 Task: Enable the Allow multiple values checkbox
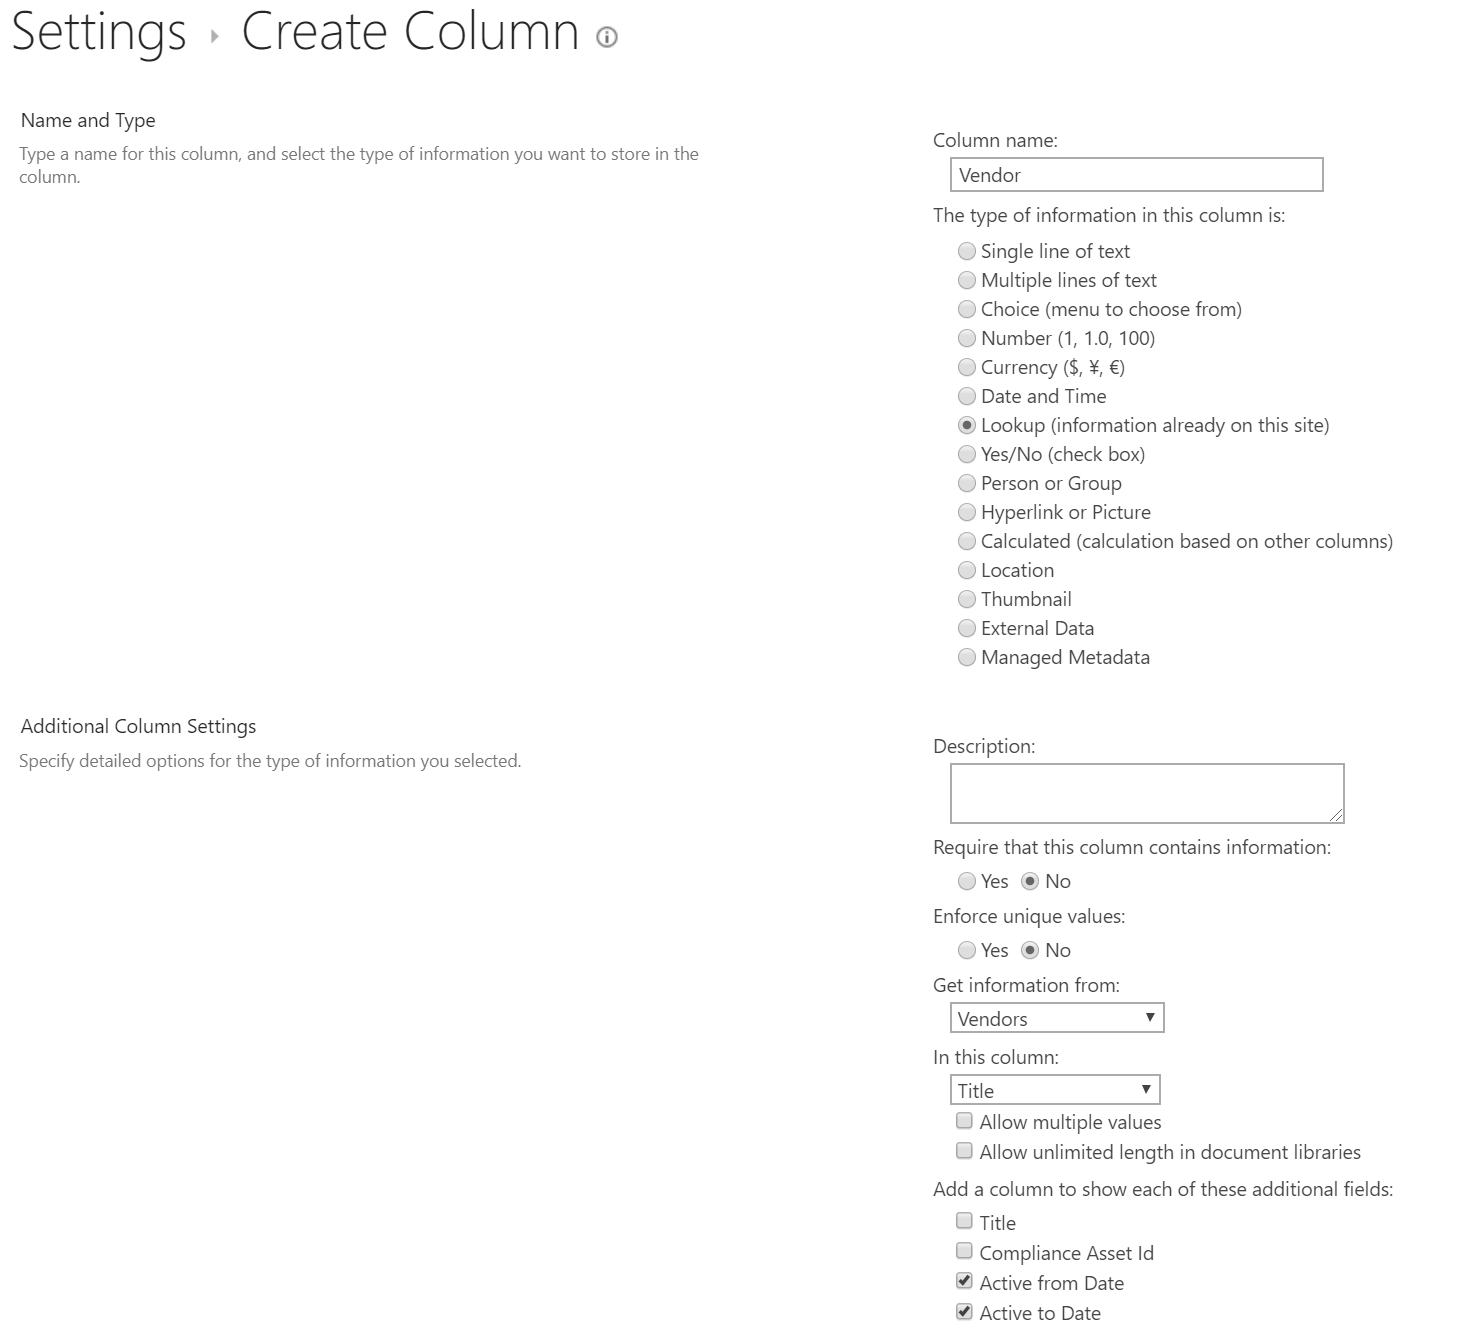tap(963, 1121)
